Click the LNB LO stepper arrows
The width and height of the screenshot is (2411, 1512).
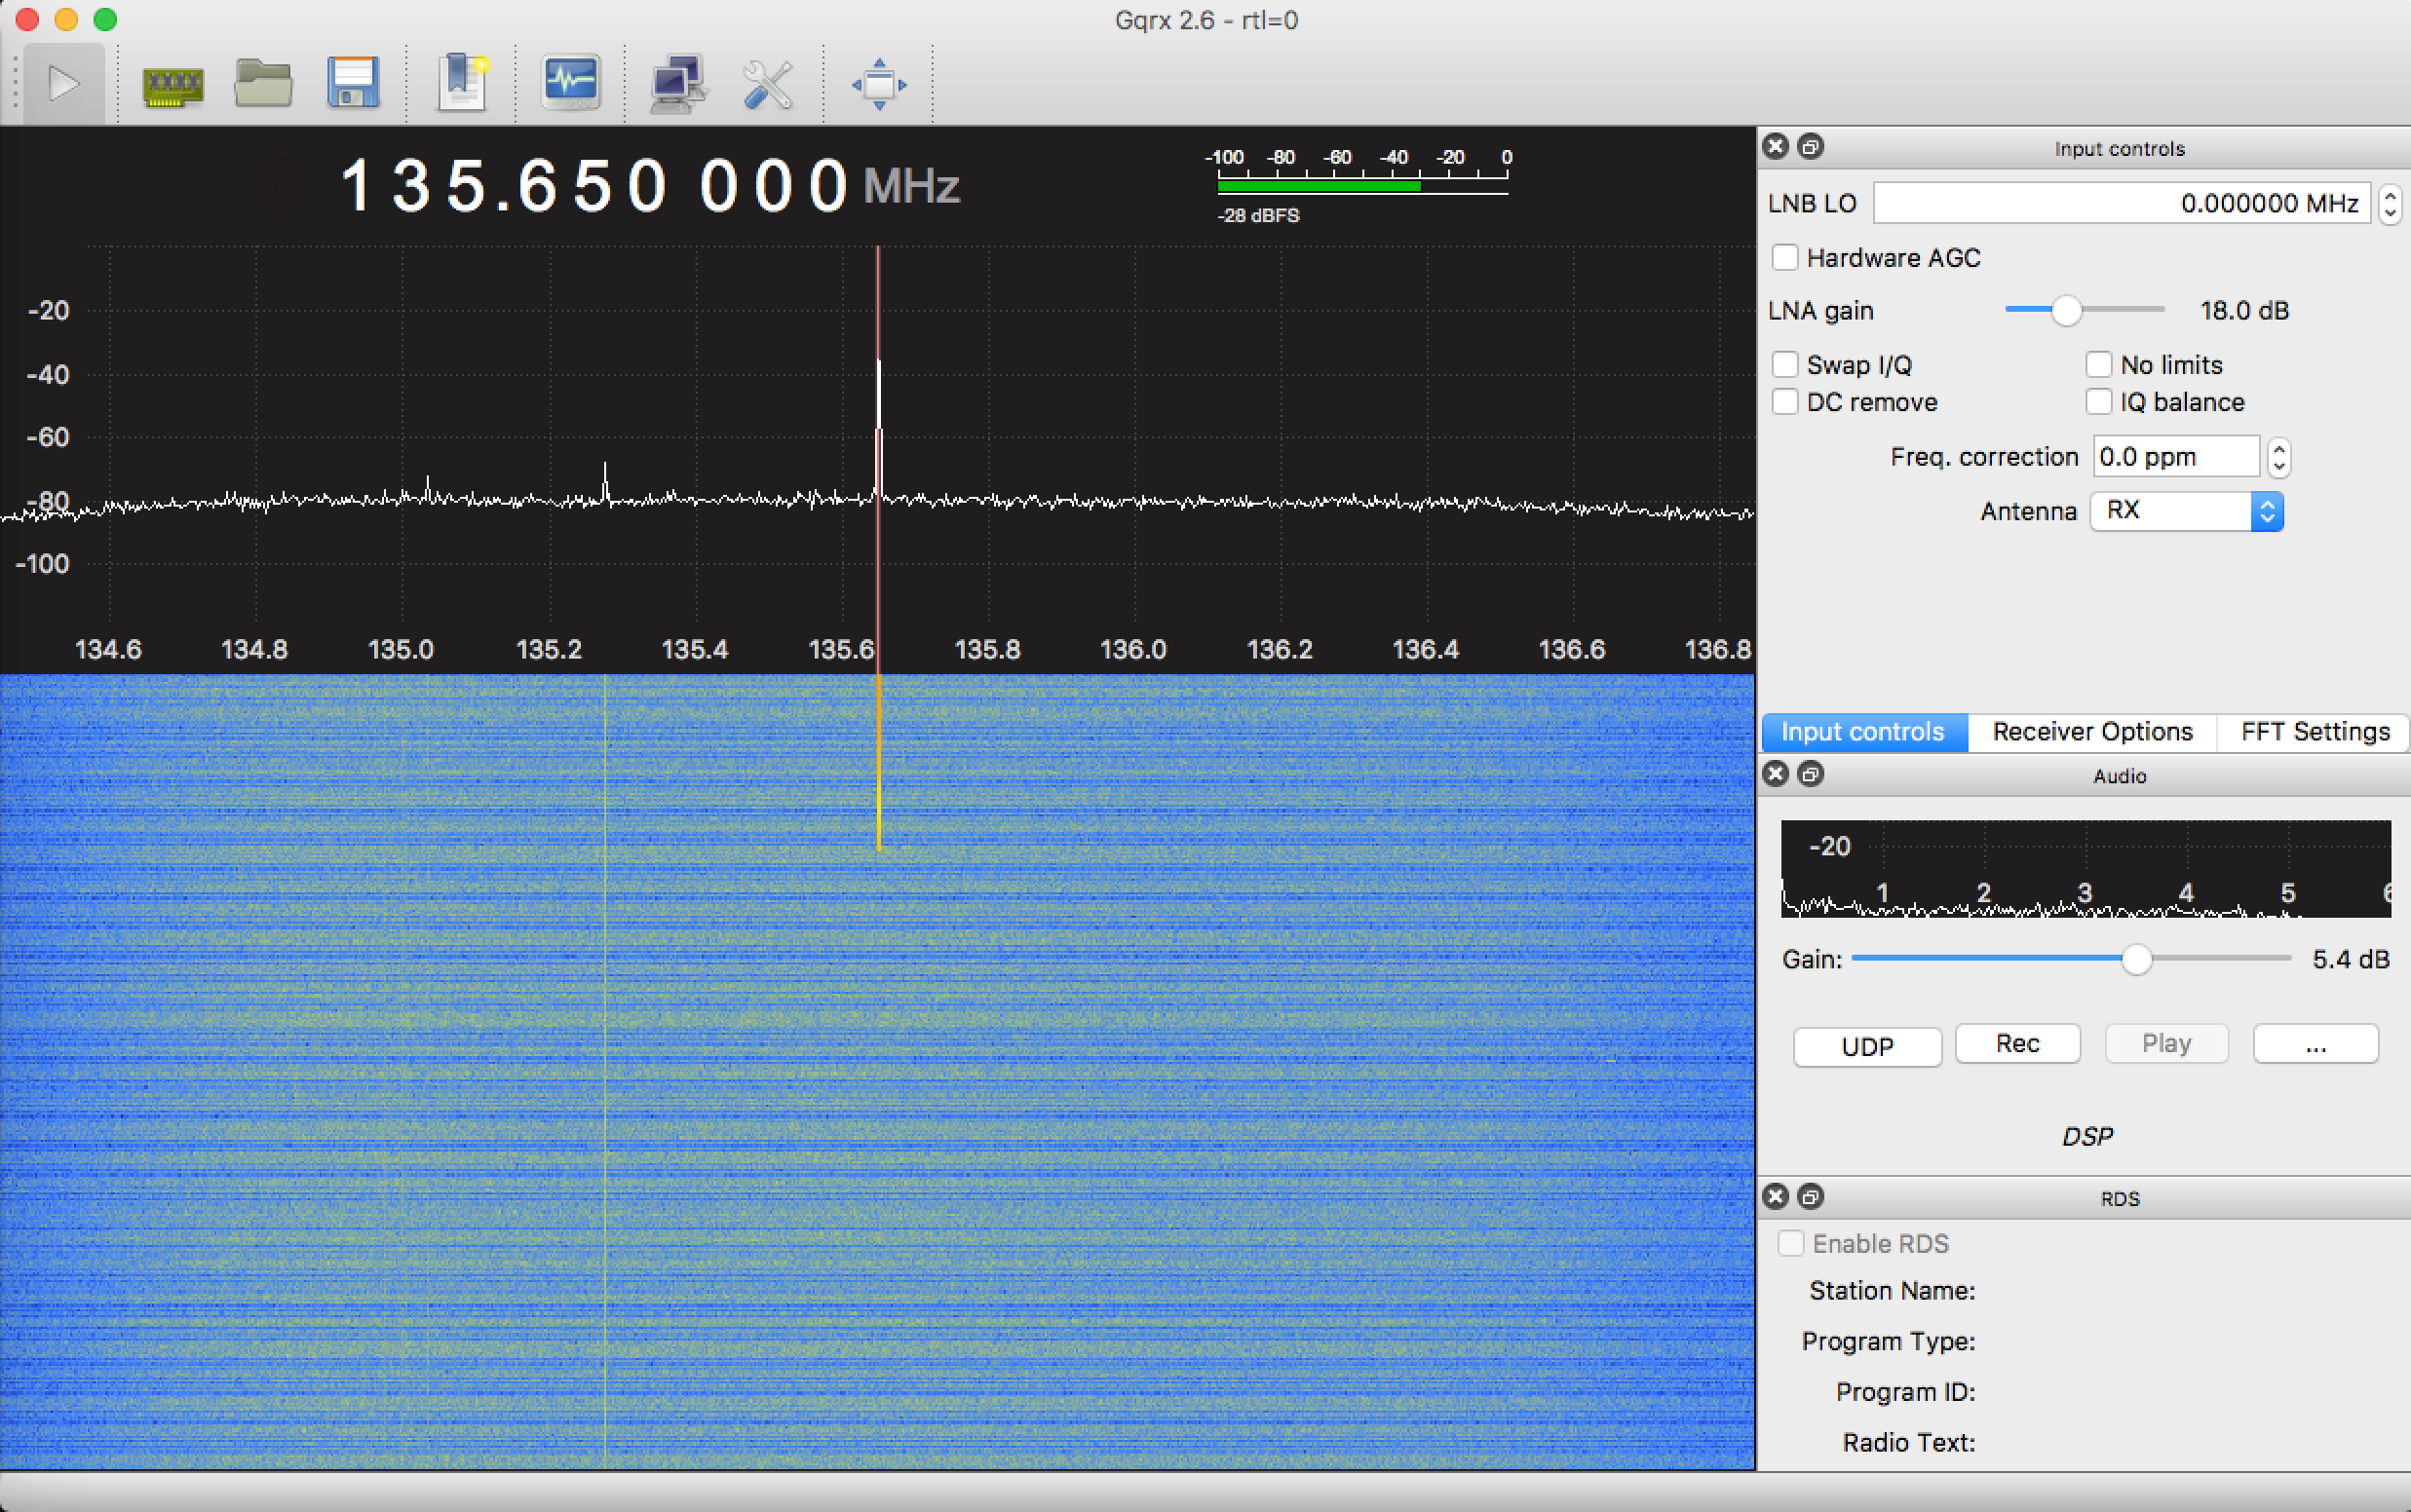[x=2390, y=204]
